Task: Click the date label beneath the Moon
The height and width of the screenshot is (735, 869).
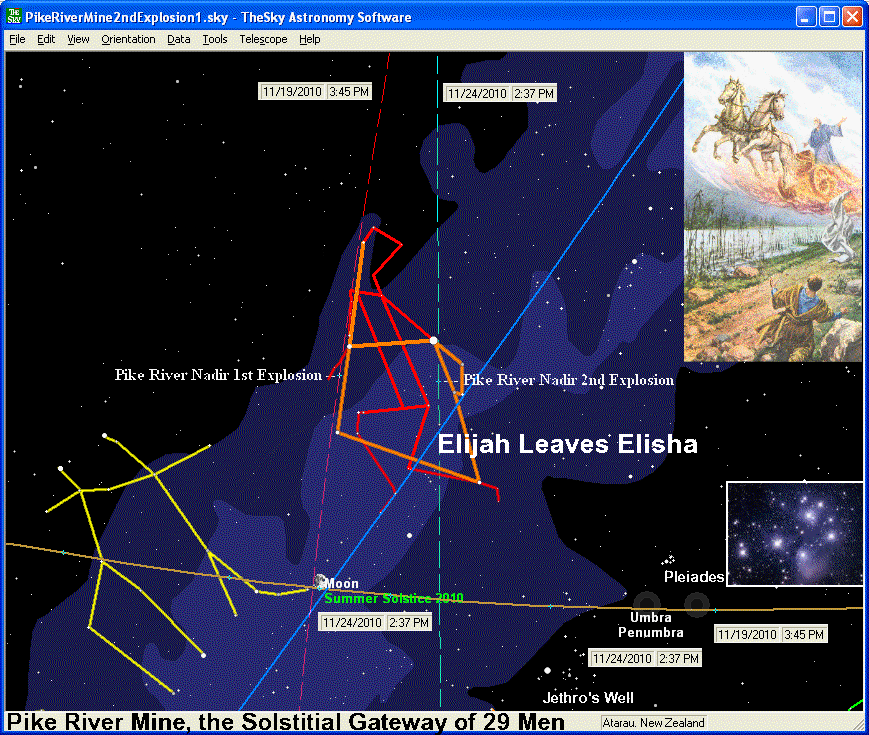Action: point(375,622)
